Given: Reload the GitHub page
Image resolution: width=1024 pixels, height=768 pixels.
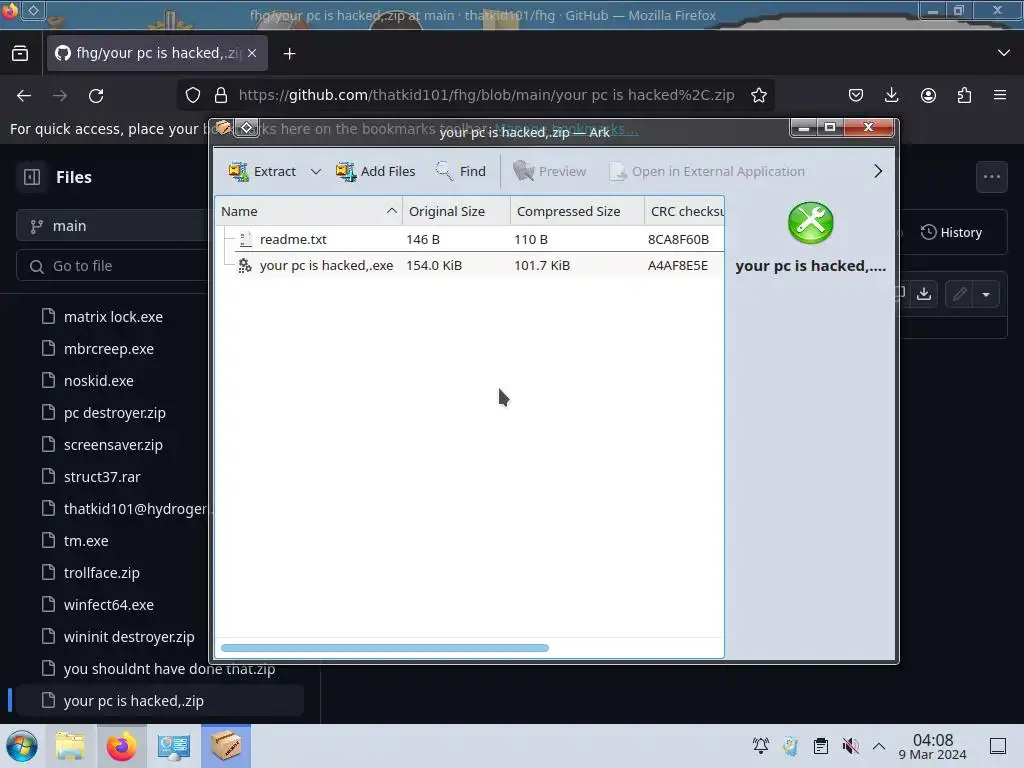Looking at the screenshot, I should [x=96, y=95].
